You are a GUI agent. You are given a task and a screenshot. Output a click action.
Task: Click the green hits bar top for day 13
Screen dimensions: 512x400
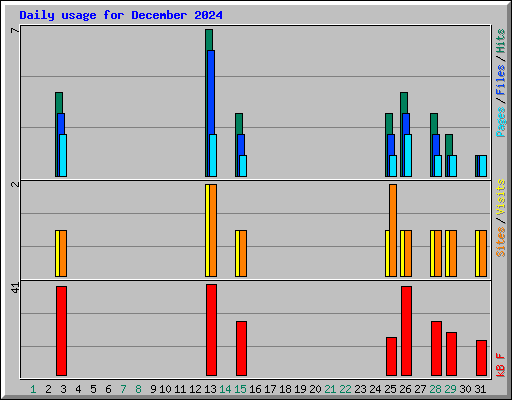click(209, 39)
